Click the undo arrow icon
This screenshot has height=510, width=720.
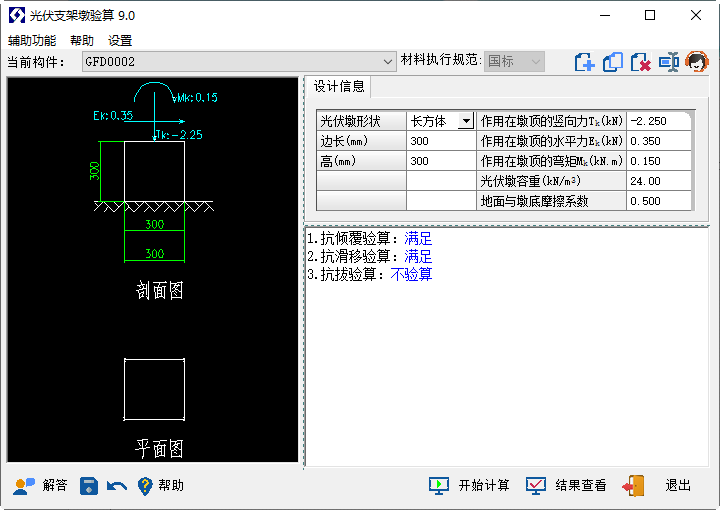(117, 486)
